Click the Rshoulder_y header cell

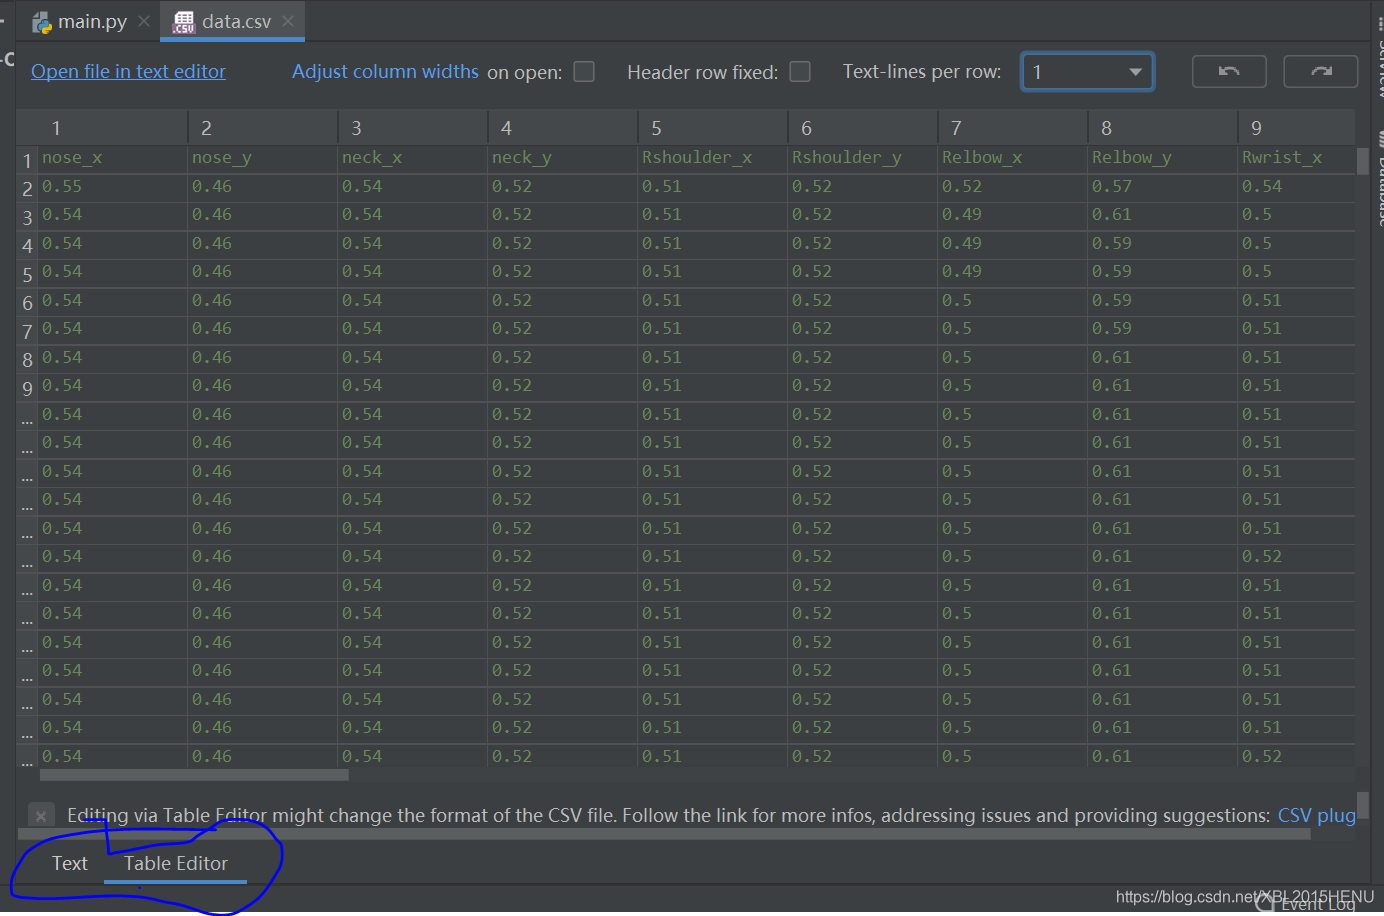coord(862,158)
